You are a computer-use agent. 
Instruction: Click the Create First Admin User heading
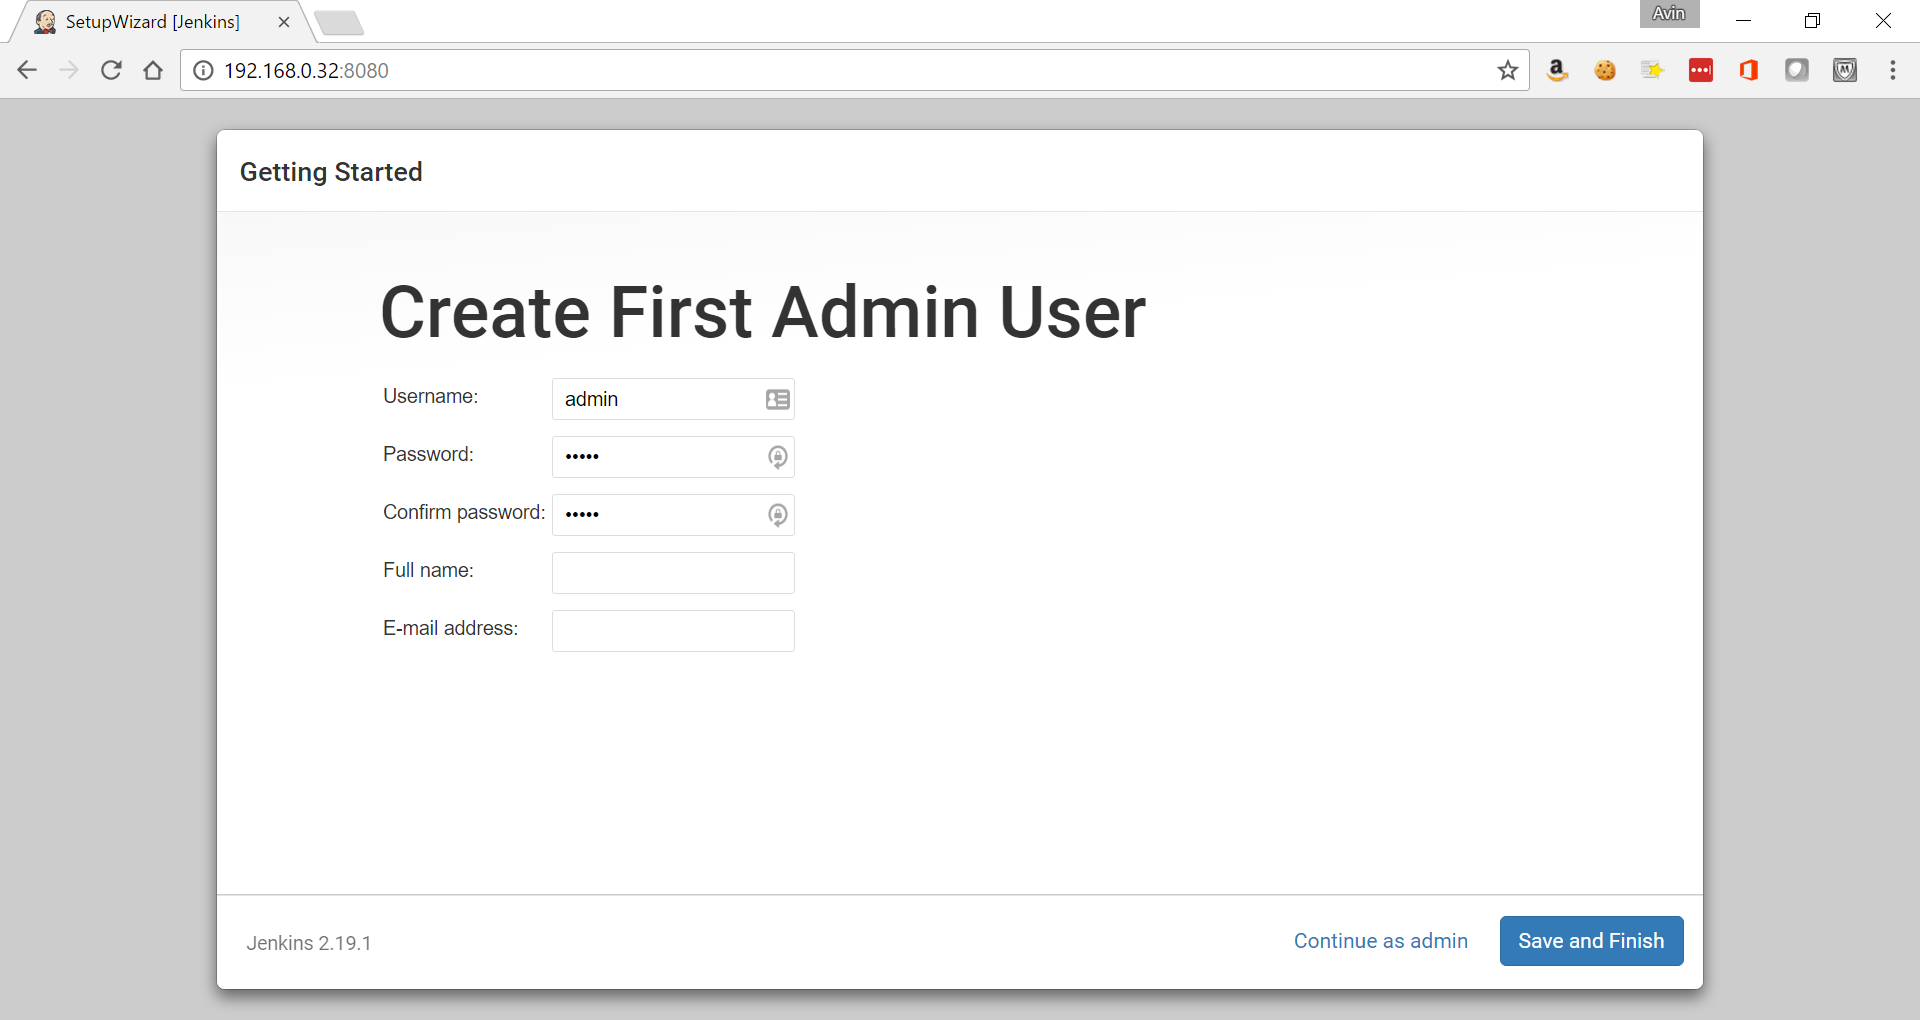763,312
